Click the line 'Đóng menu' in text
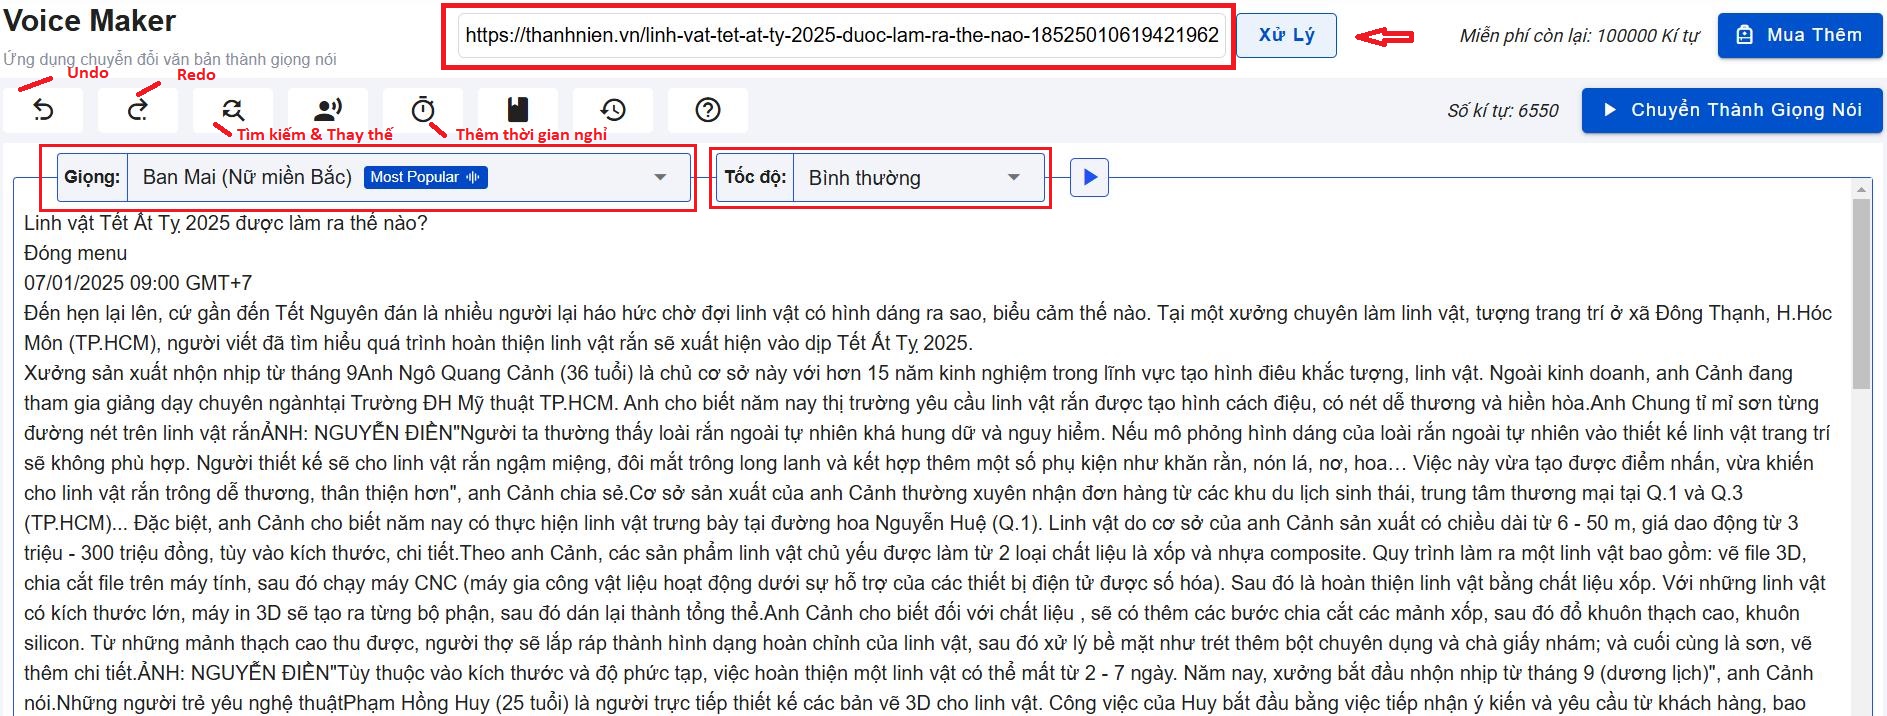 coord(76,253)
